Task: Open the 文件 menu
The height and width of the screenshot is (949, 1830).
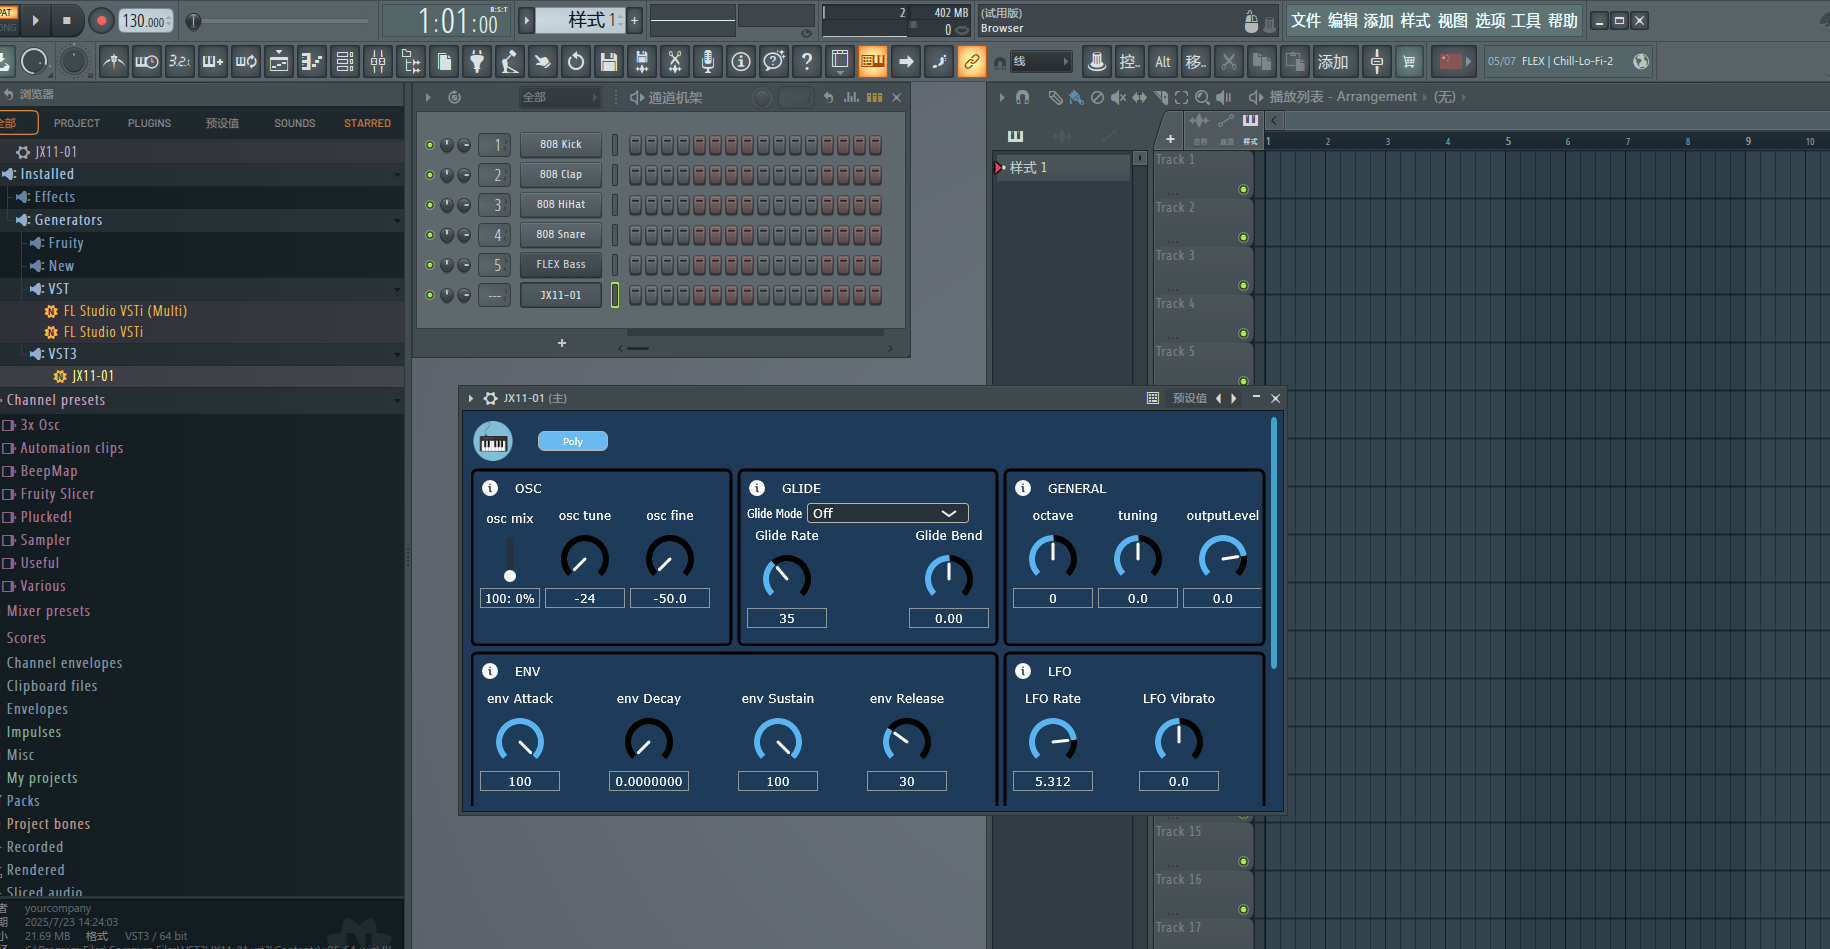Action: 1306,21
